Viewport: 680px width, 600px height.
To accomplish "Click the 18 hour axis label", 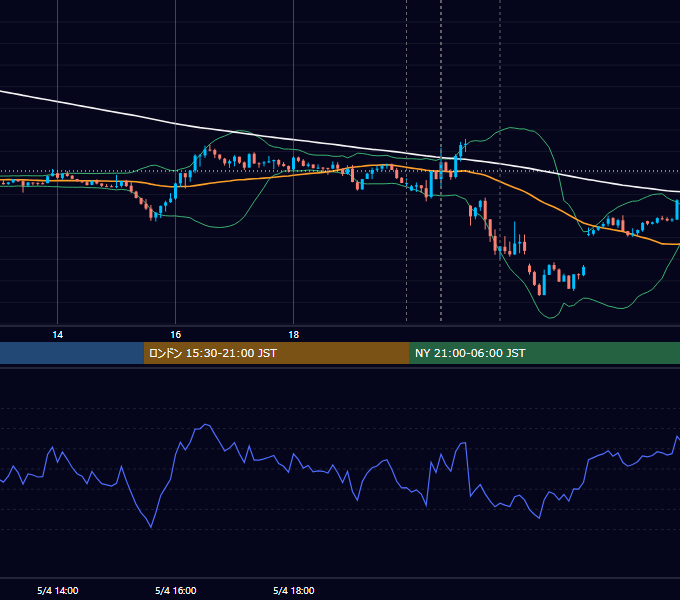I will [294, 335].
